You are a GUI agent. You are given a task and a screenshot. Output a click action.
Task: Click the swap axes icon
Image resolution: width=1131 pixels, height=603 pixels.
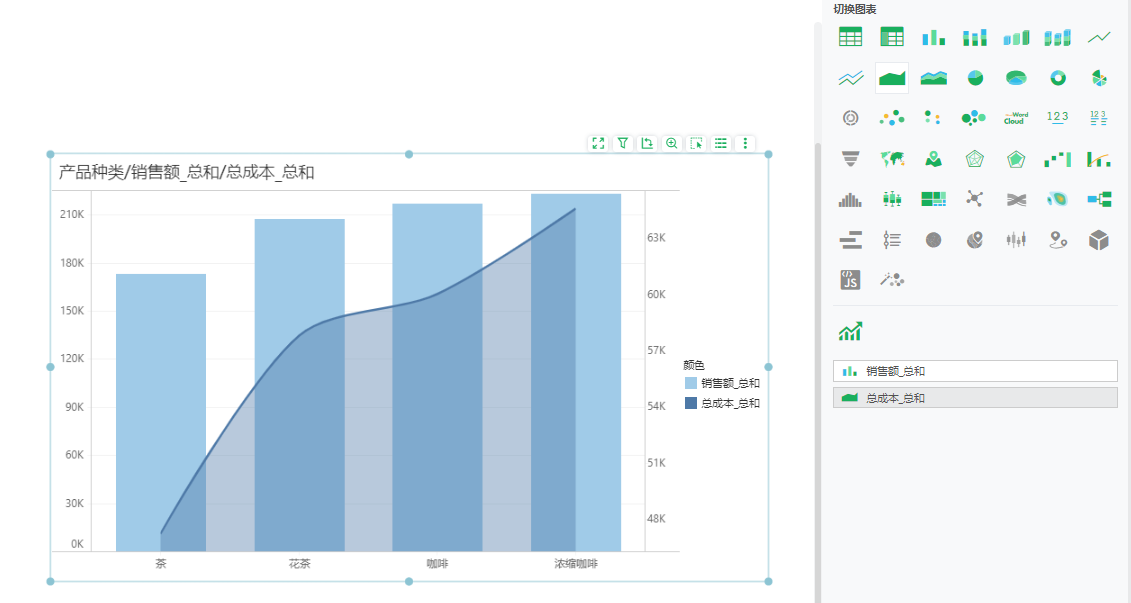(647, 143)
